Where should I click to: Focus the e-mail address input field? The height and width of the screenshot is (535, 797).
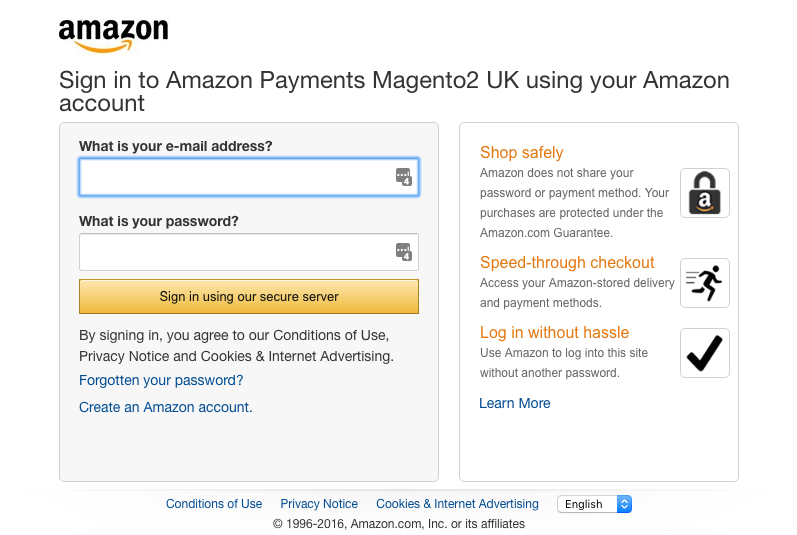pos(235,177)
